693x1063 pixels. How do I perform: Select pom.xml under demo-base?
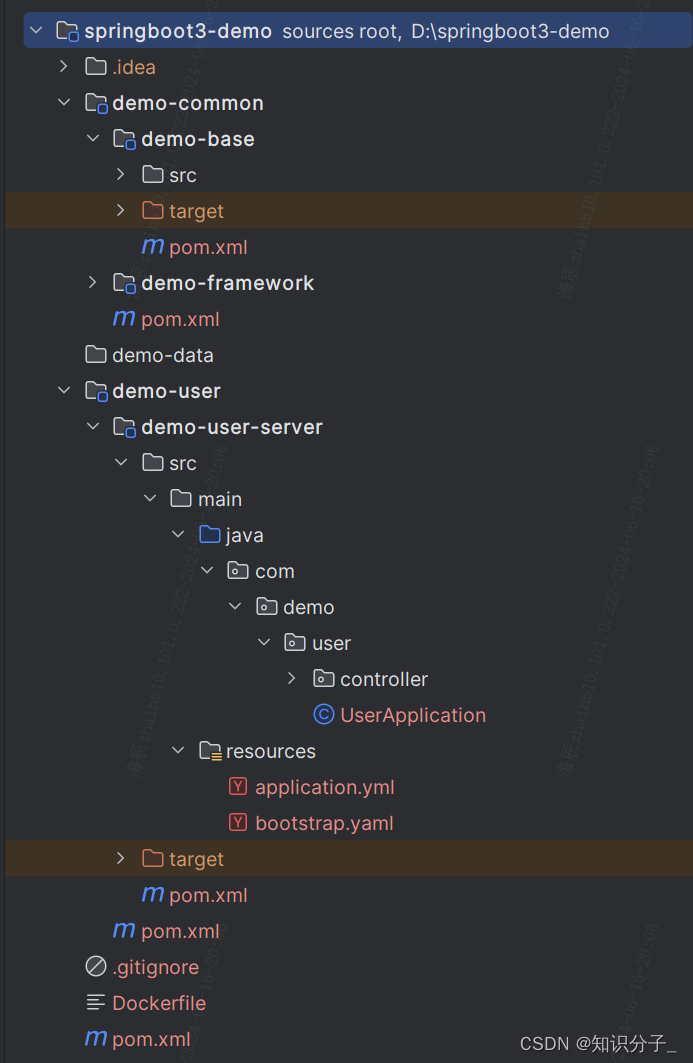(x=208, y=247)
